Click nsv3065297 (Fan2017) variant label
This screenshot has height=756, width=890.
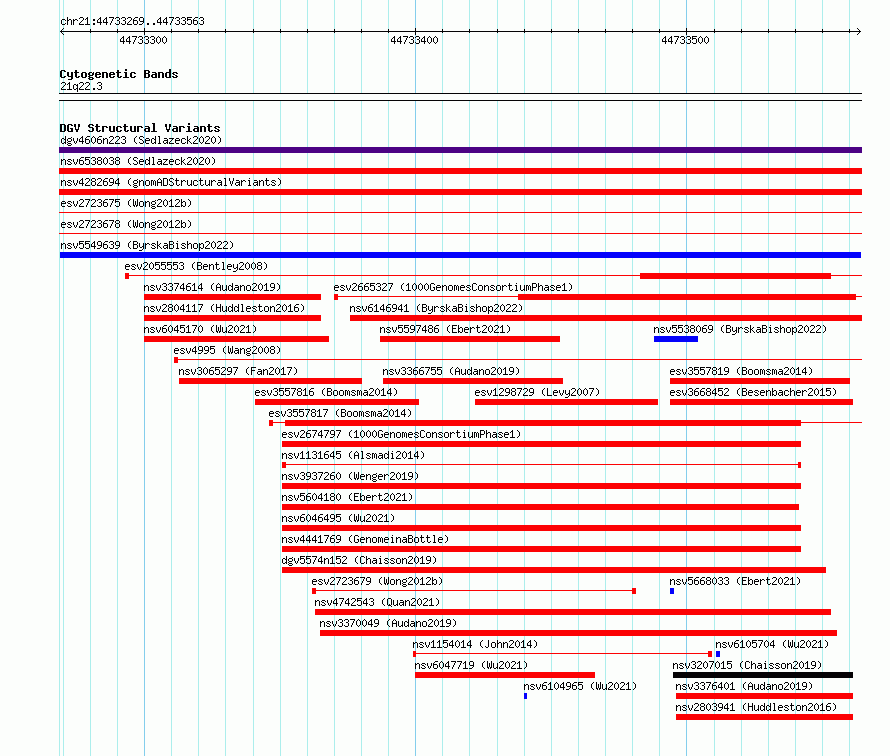(238, 371)
